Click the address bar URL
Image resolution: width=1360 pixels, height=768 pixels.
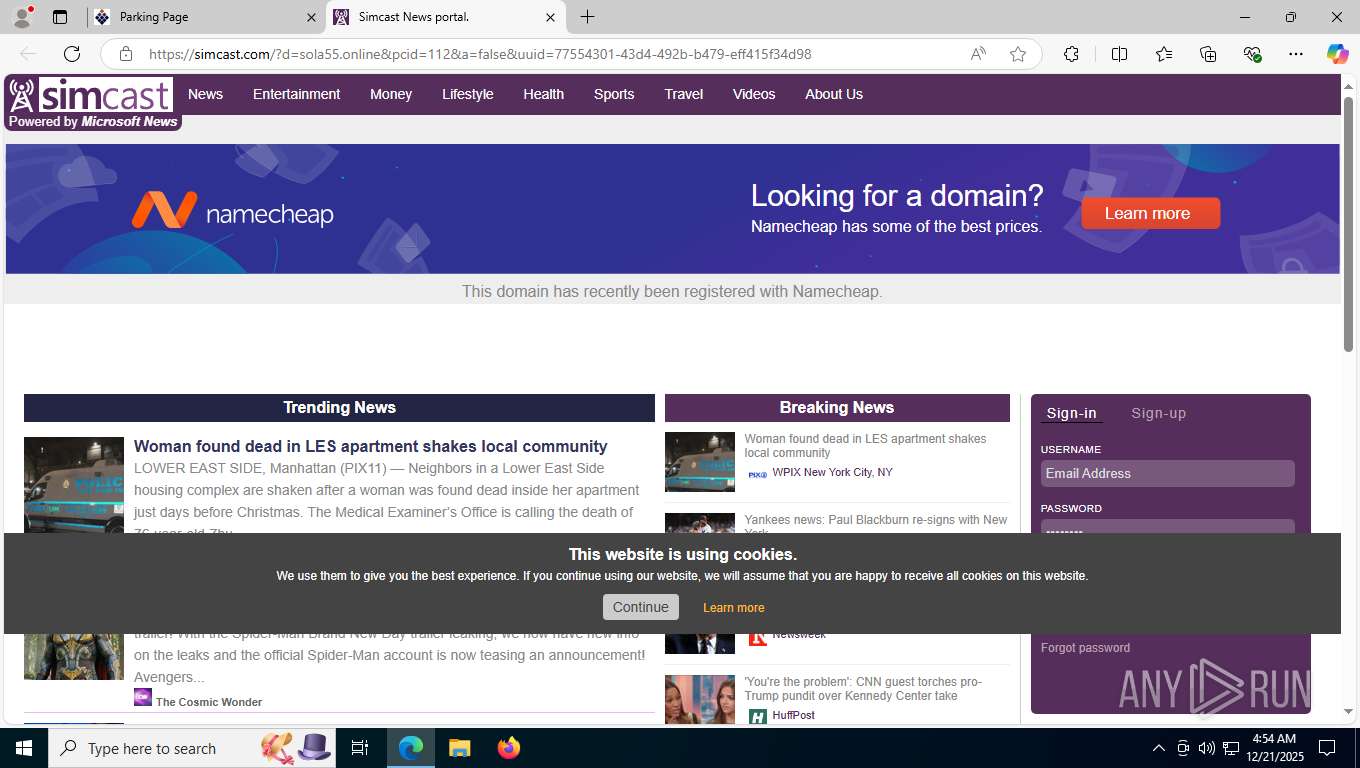click(480, 54)
